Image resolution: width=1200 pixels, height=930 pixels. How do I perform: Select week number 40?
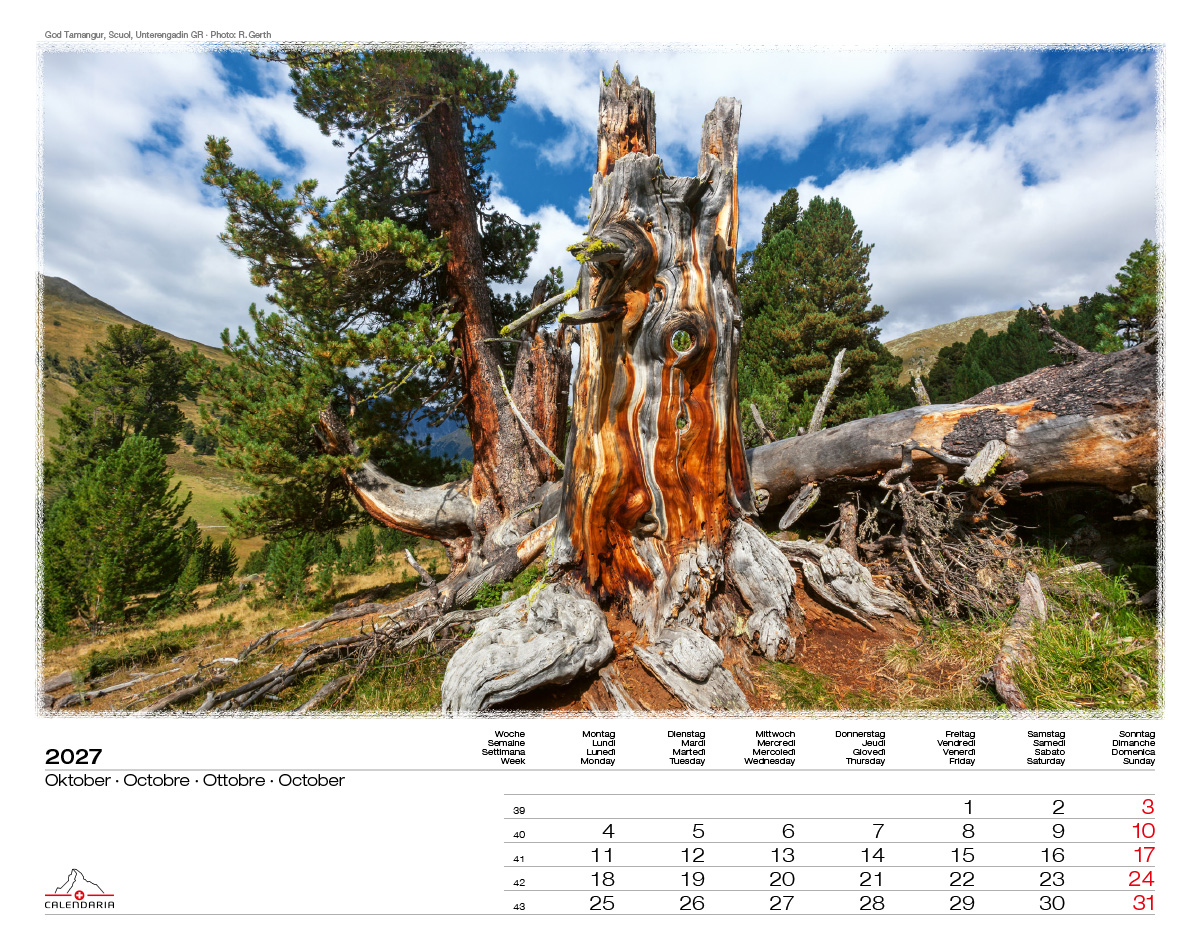(519, 835)
